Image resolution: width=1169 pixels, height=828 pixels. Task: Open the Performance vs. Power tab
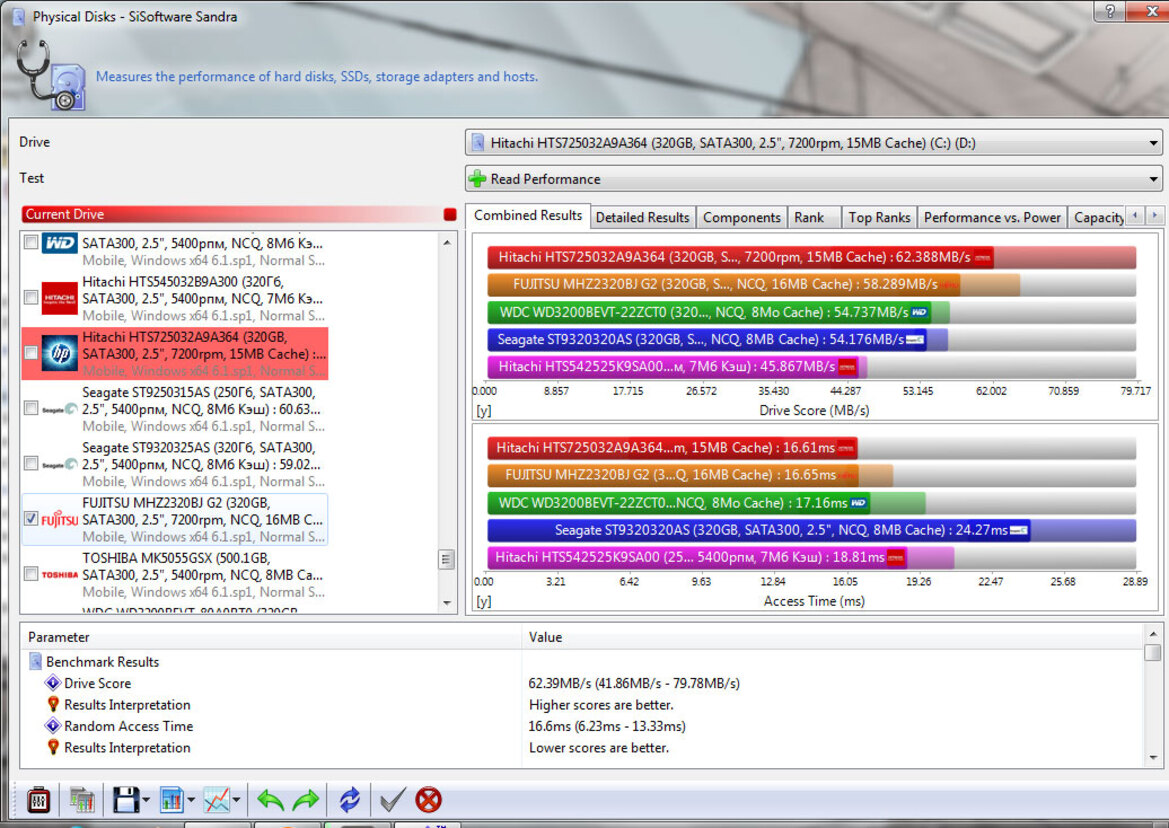point(992,218)
